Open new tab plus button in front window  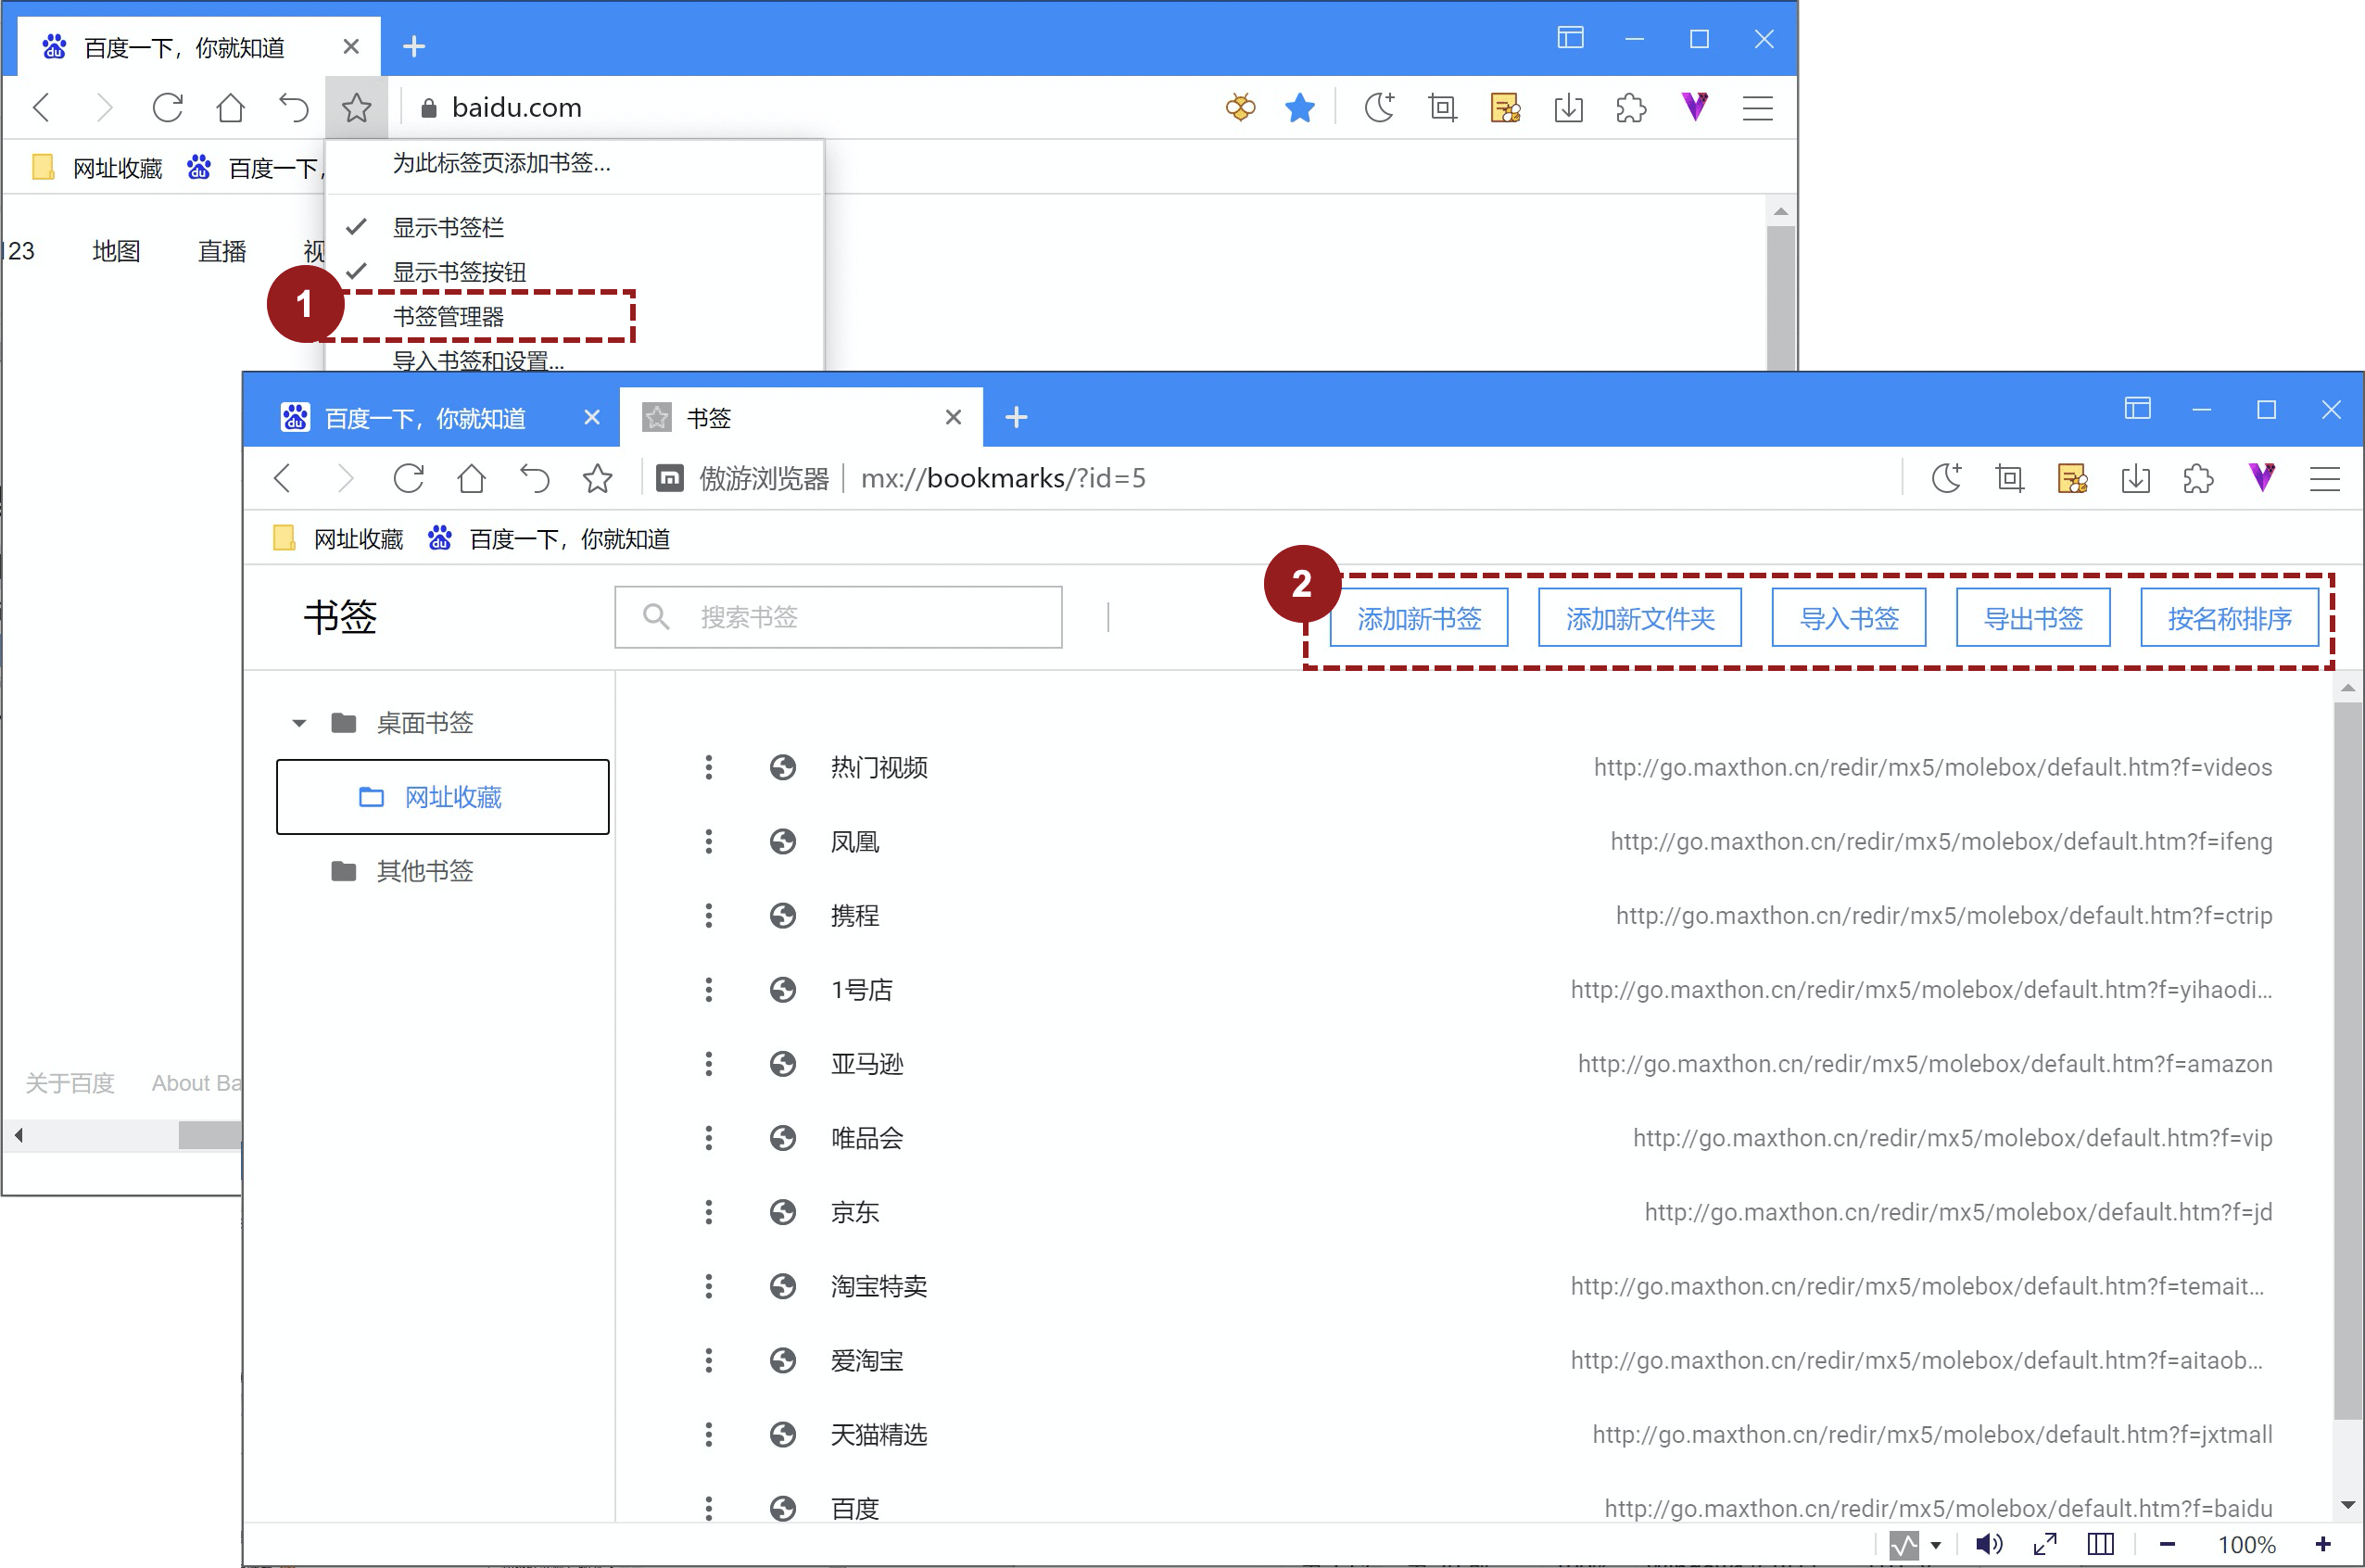point(1016,417)
